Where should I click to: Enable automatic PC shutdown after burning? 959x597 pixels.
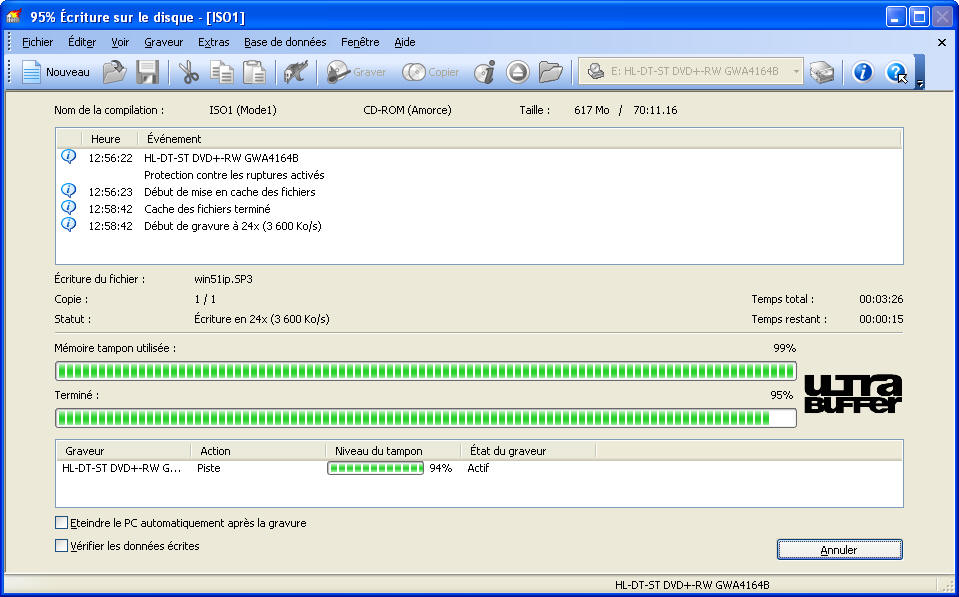click(x=62, y=523)
